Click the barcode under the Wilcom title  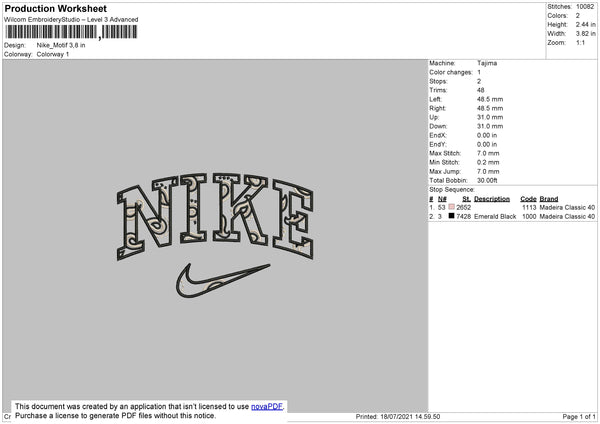point(71,32)
